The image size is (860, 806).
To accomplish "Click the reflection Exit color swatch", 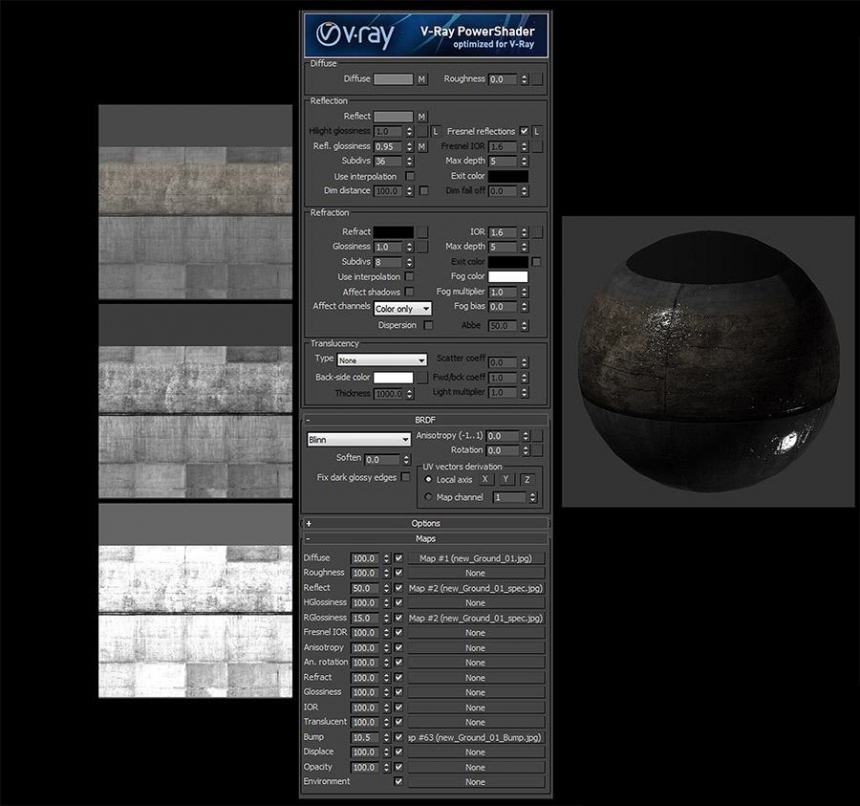I will coord(508,176).
